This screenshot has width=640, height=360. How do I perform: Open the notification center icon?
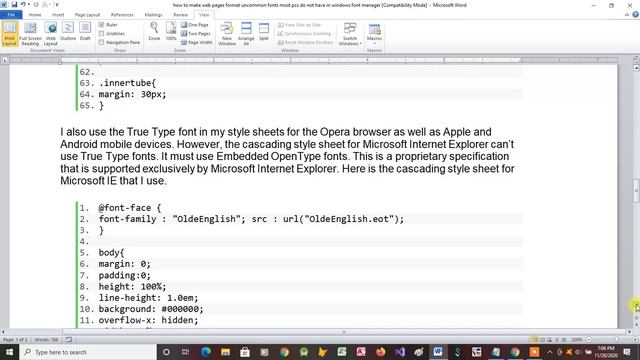pos(627,352)
